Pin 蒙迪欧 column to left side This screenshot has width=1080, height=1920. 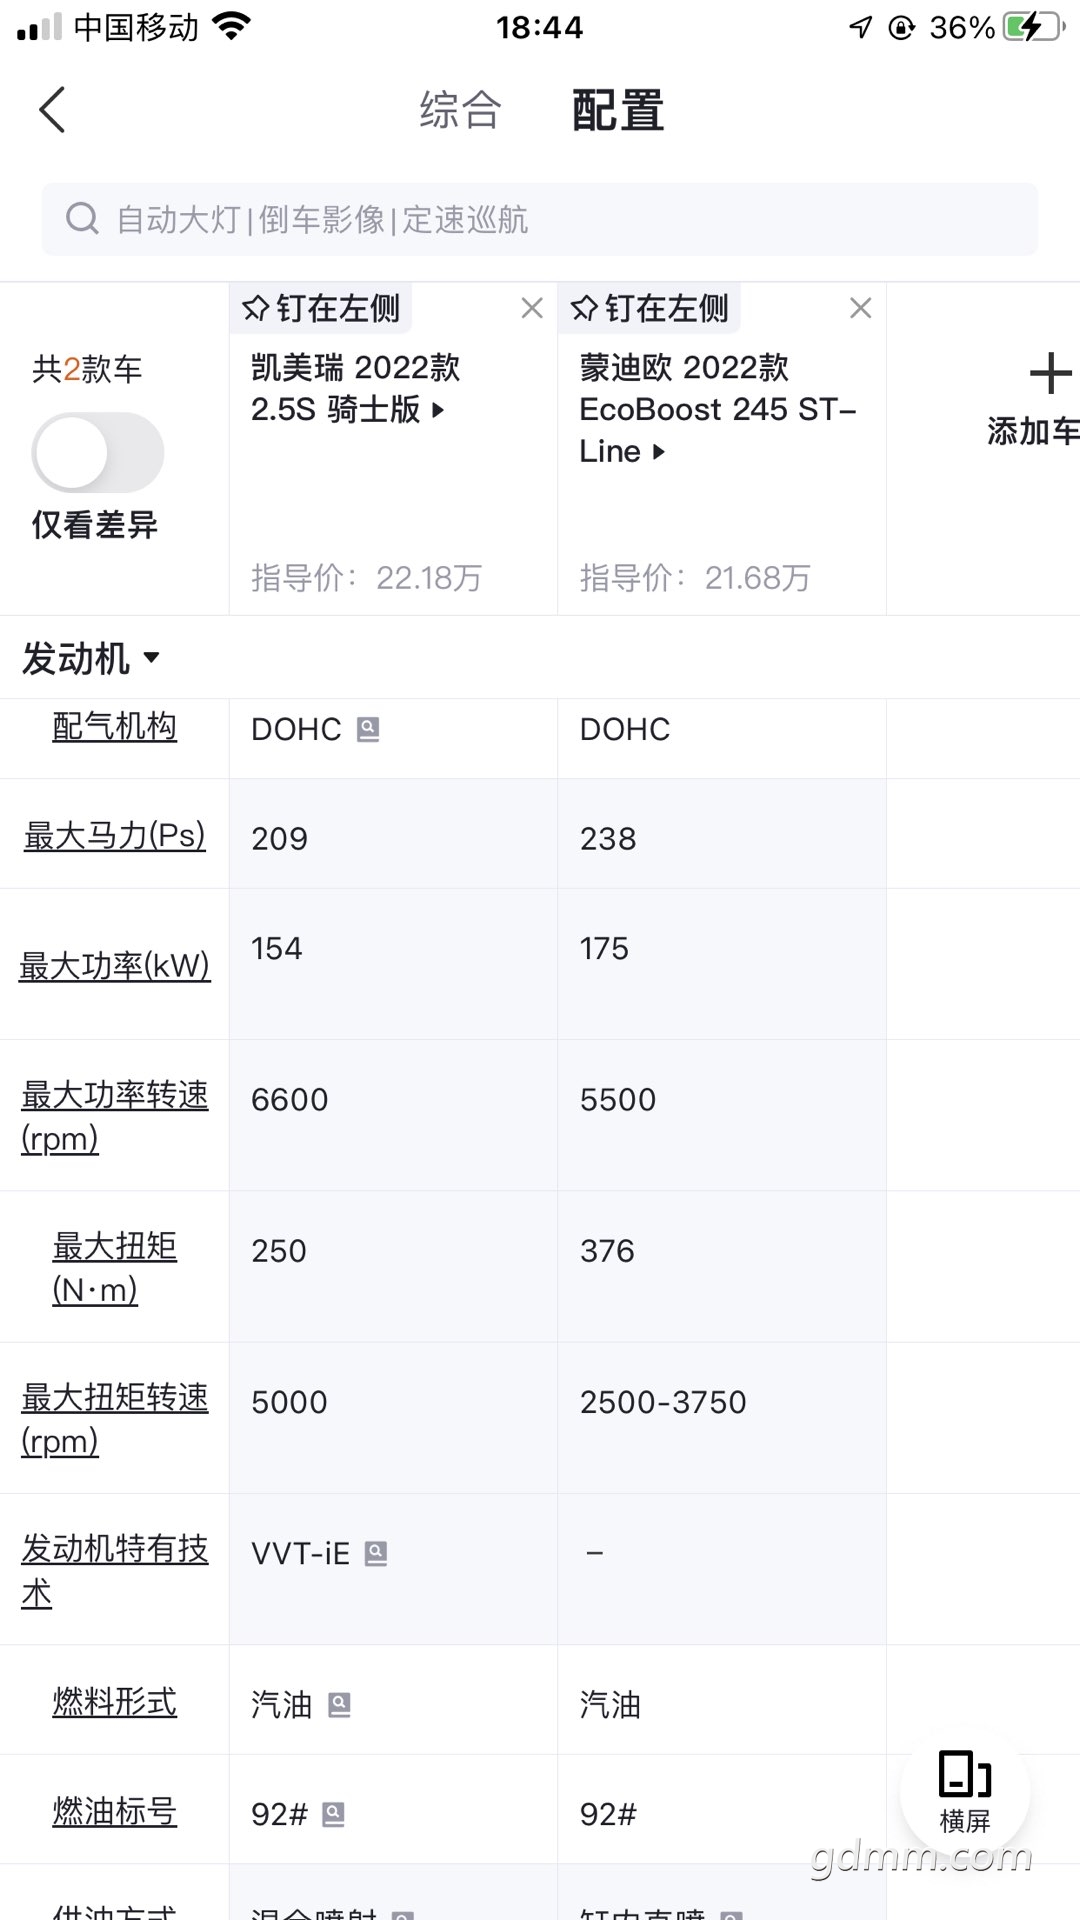point(649,308)
